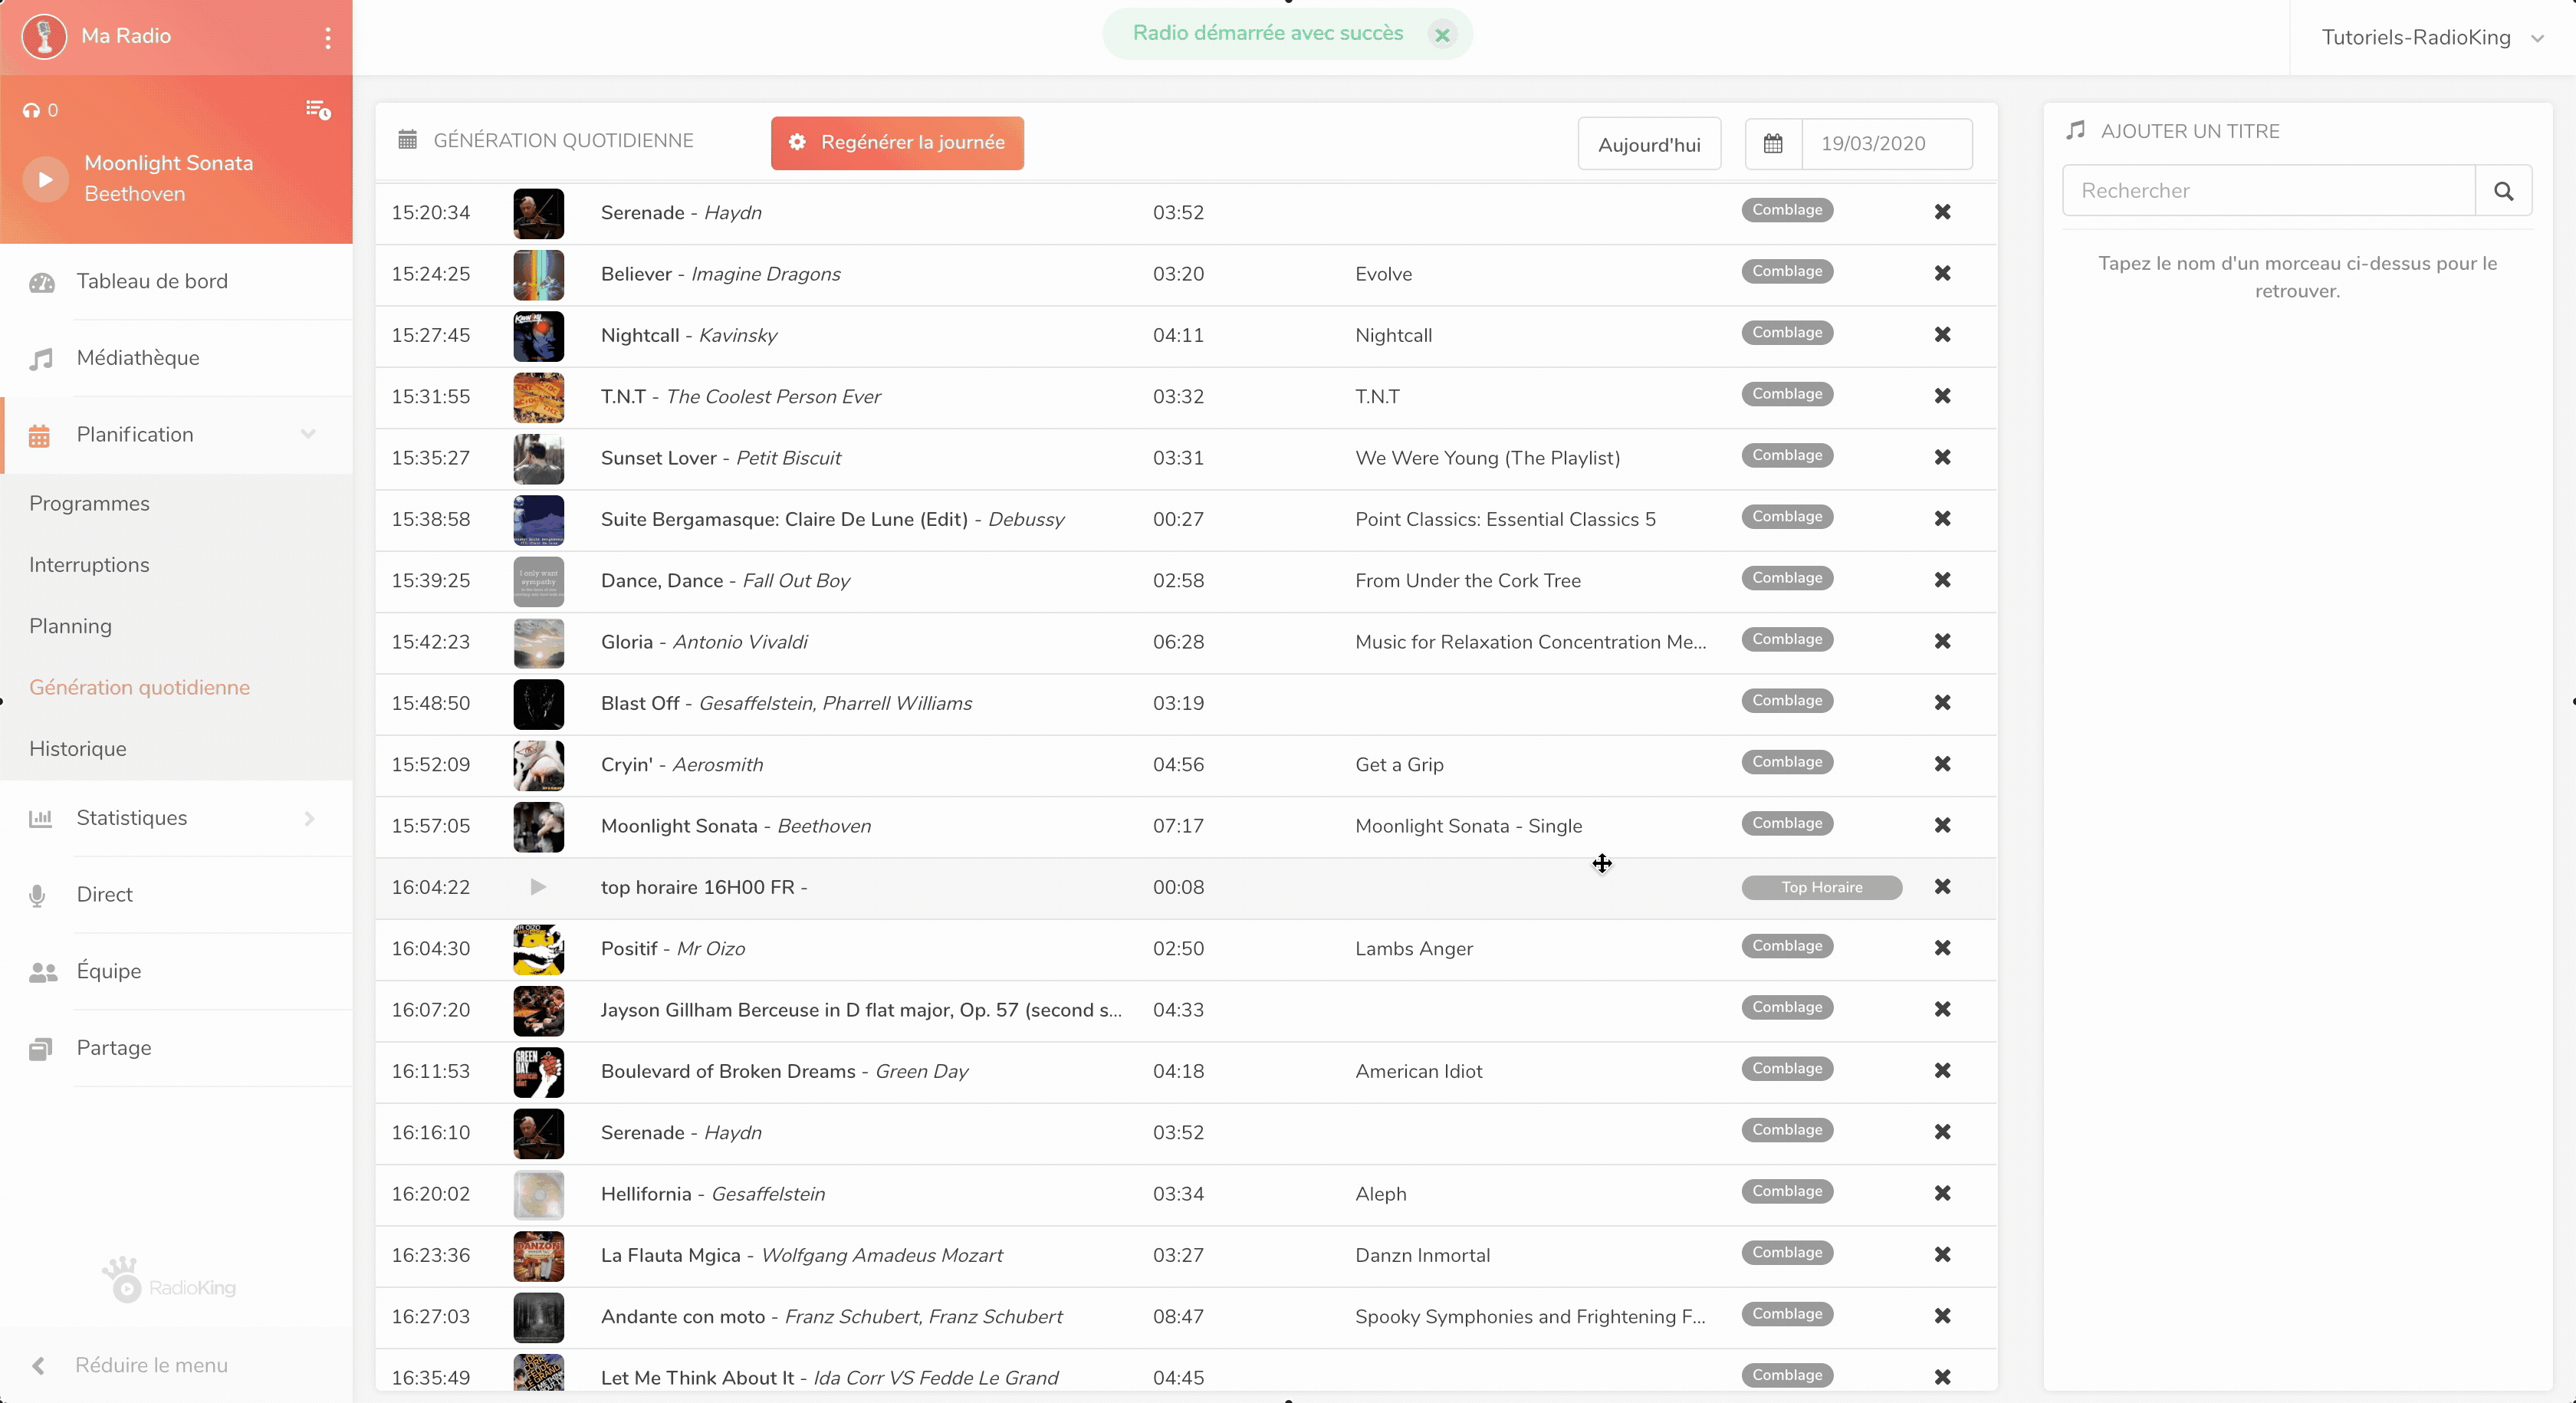The width and height of the screenshot is (2576, 1403).
Task: Click Green Day album cover thumbnail
Action: tap(538, 1072)
